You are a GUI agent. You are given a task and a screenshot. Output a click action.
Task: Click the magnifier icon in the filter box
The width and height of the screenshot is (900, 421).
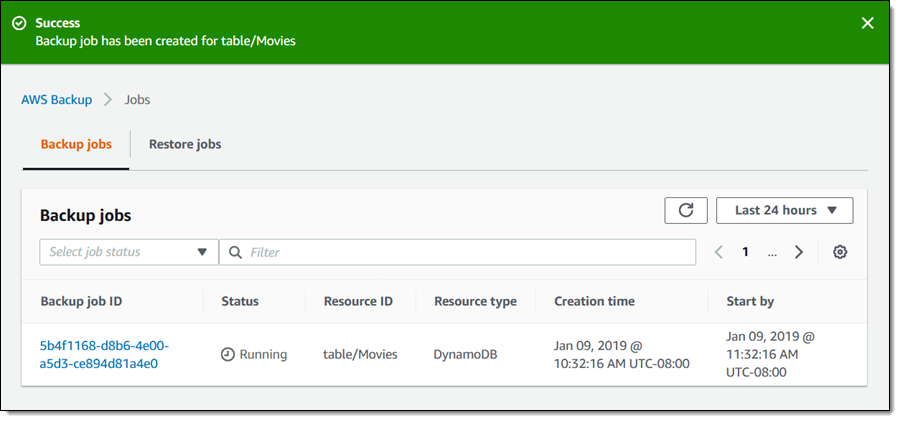pyautogui.click(x=236, y=252)
